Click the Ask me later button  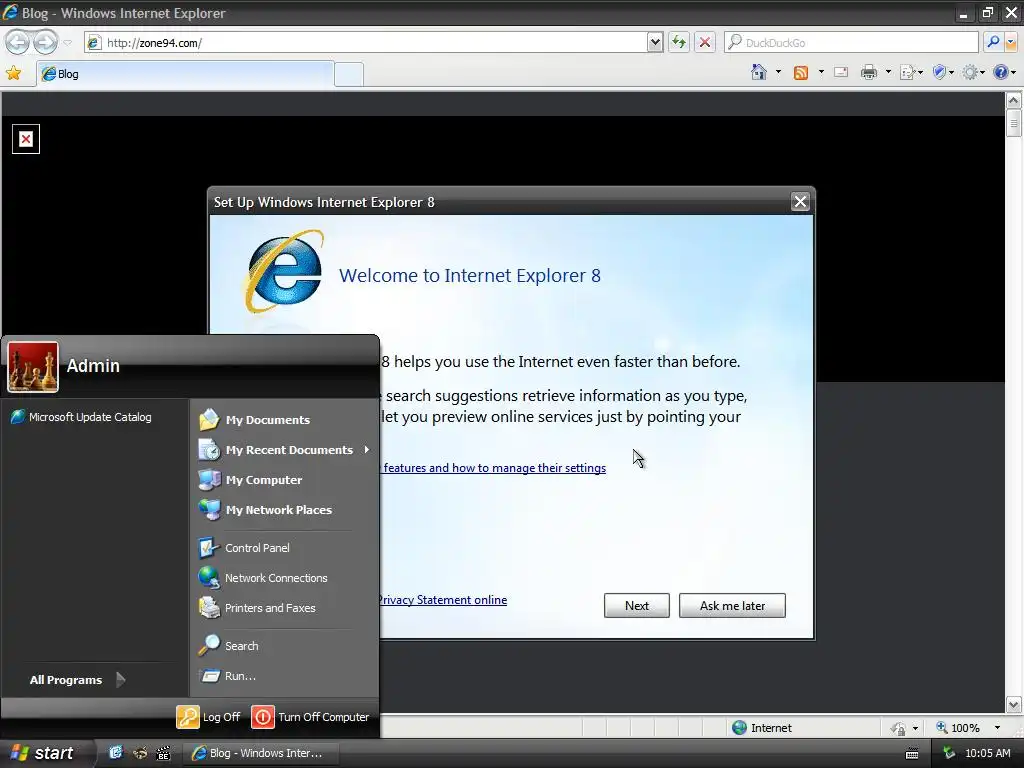tap(732, 605)
